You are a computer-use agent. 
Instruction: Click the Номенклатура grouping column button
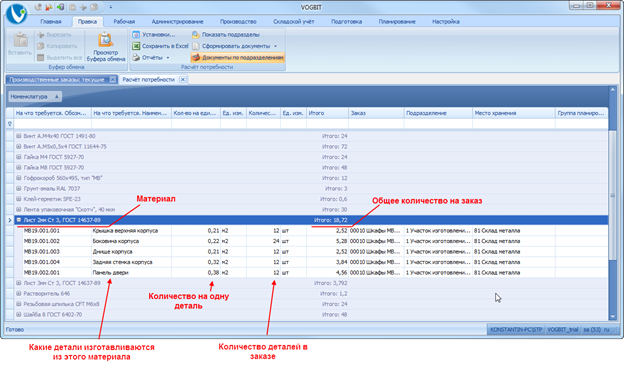[35, 96]
